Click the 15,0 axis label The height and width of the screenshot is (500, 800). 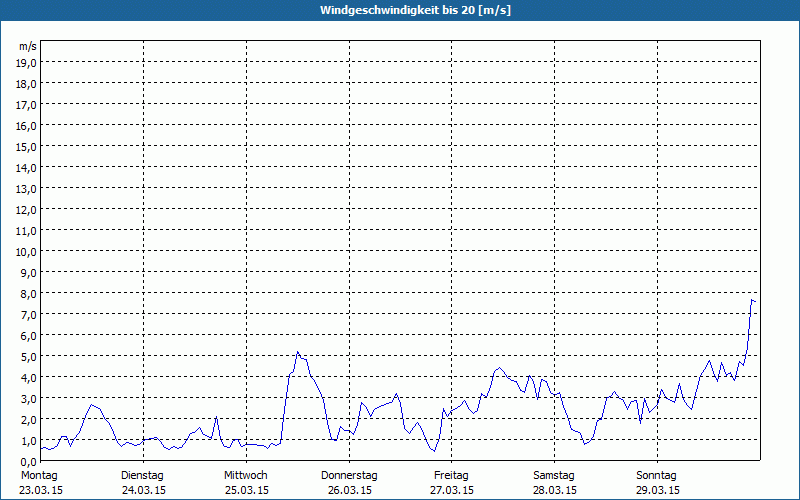tap(27, 146)
